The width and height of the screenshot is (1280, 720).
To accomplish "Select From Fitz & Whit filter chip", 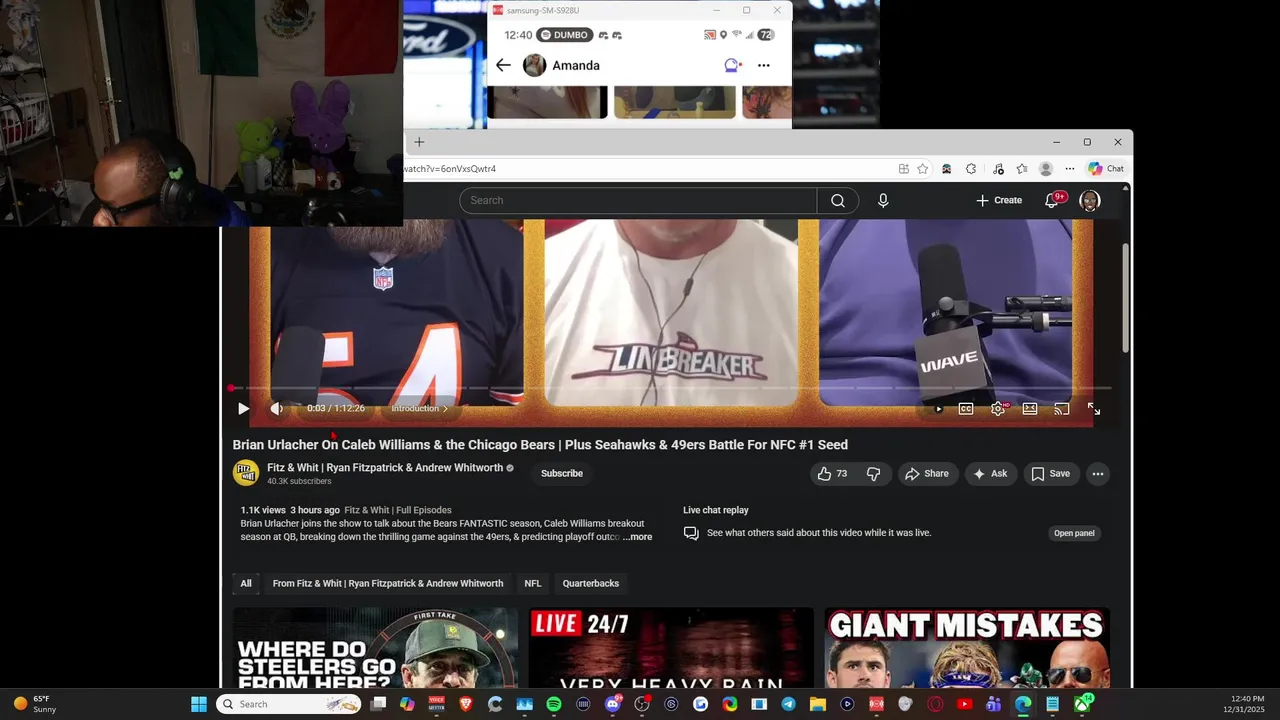I will click(388, 583).
